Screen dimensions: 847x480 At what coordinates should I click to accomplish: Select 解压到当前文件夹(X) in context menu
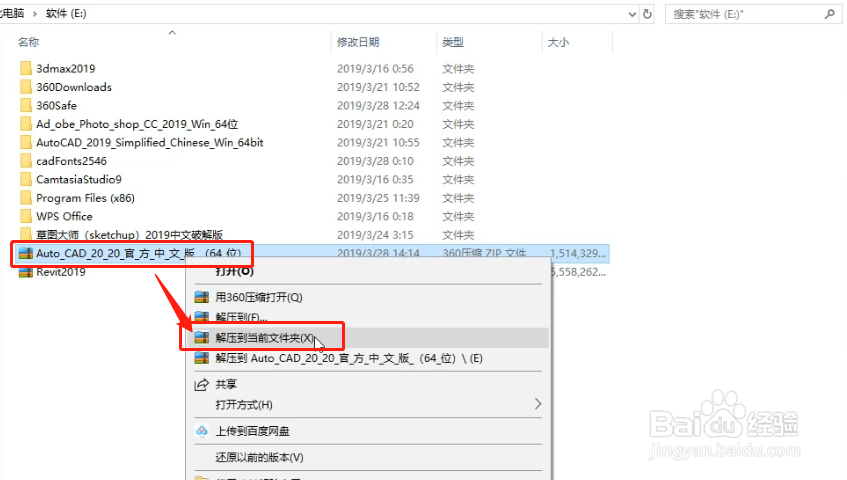pyautogui.click(x=264, y=338)
